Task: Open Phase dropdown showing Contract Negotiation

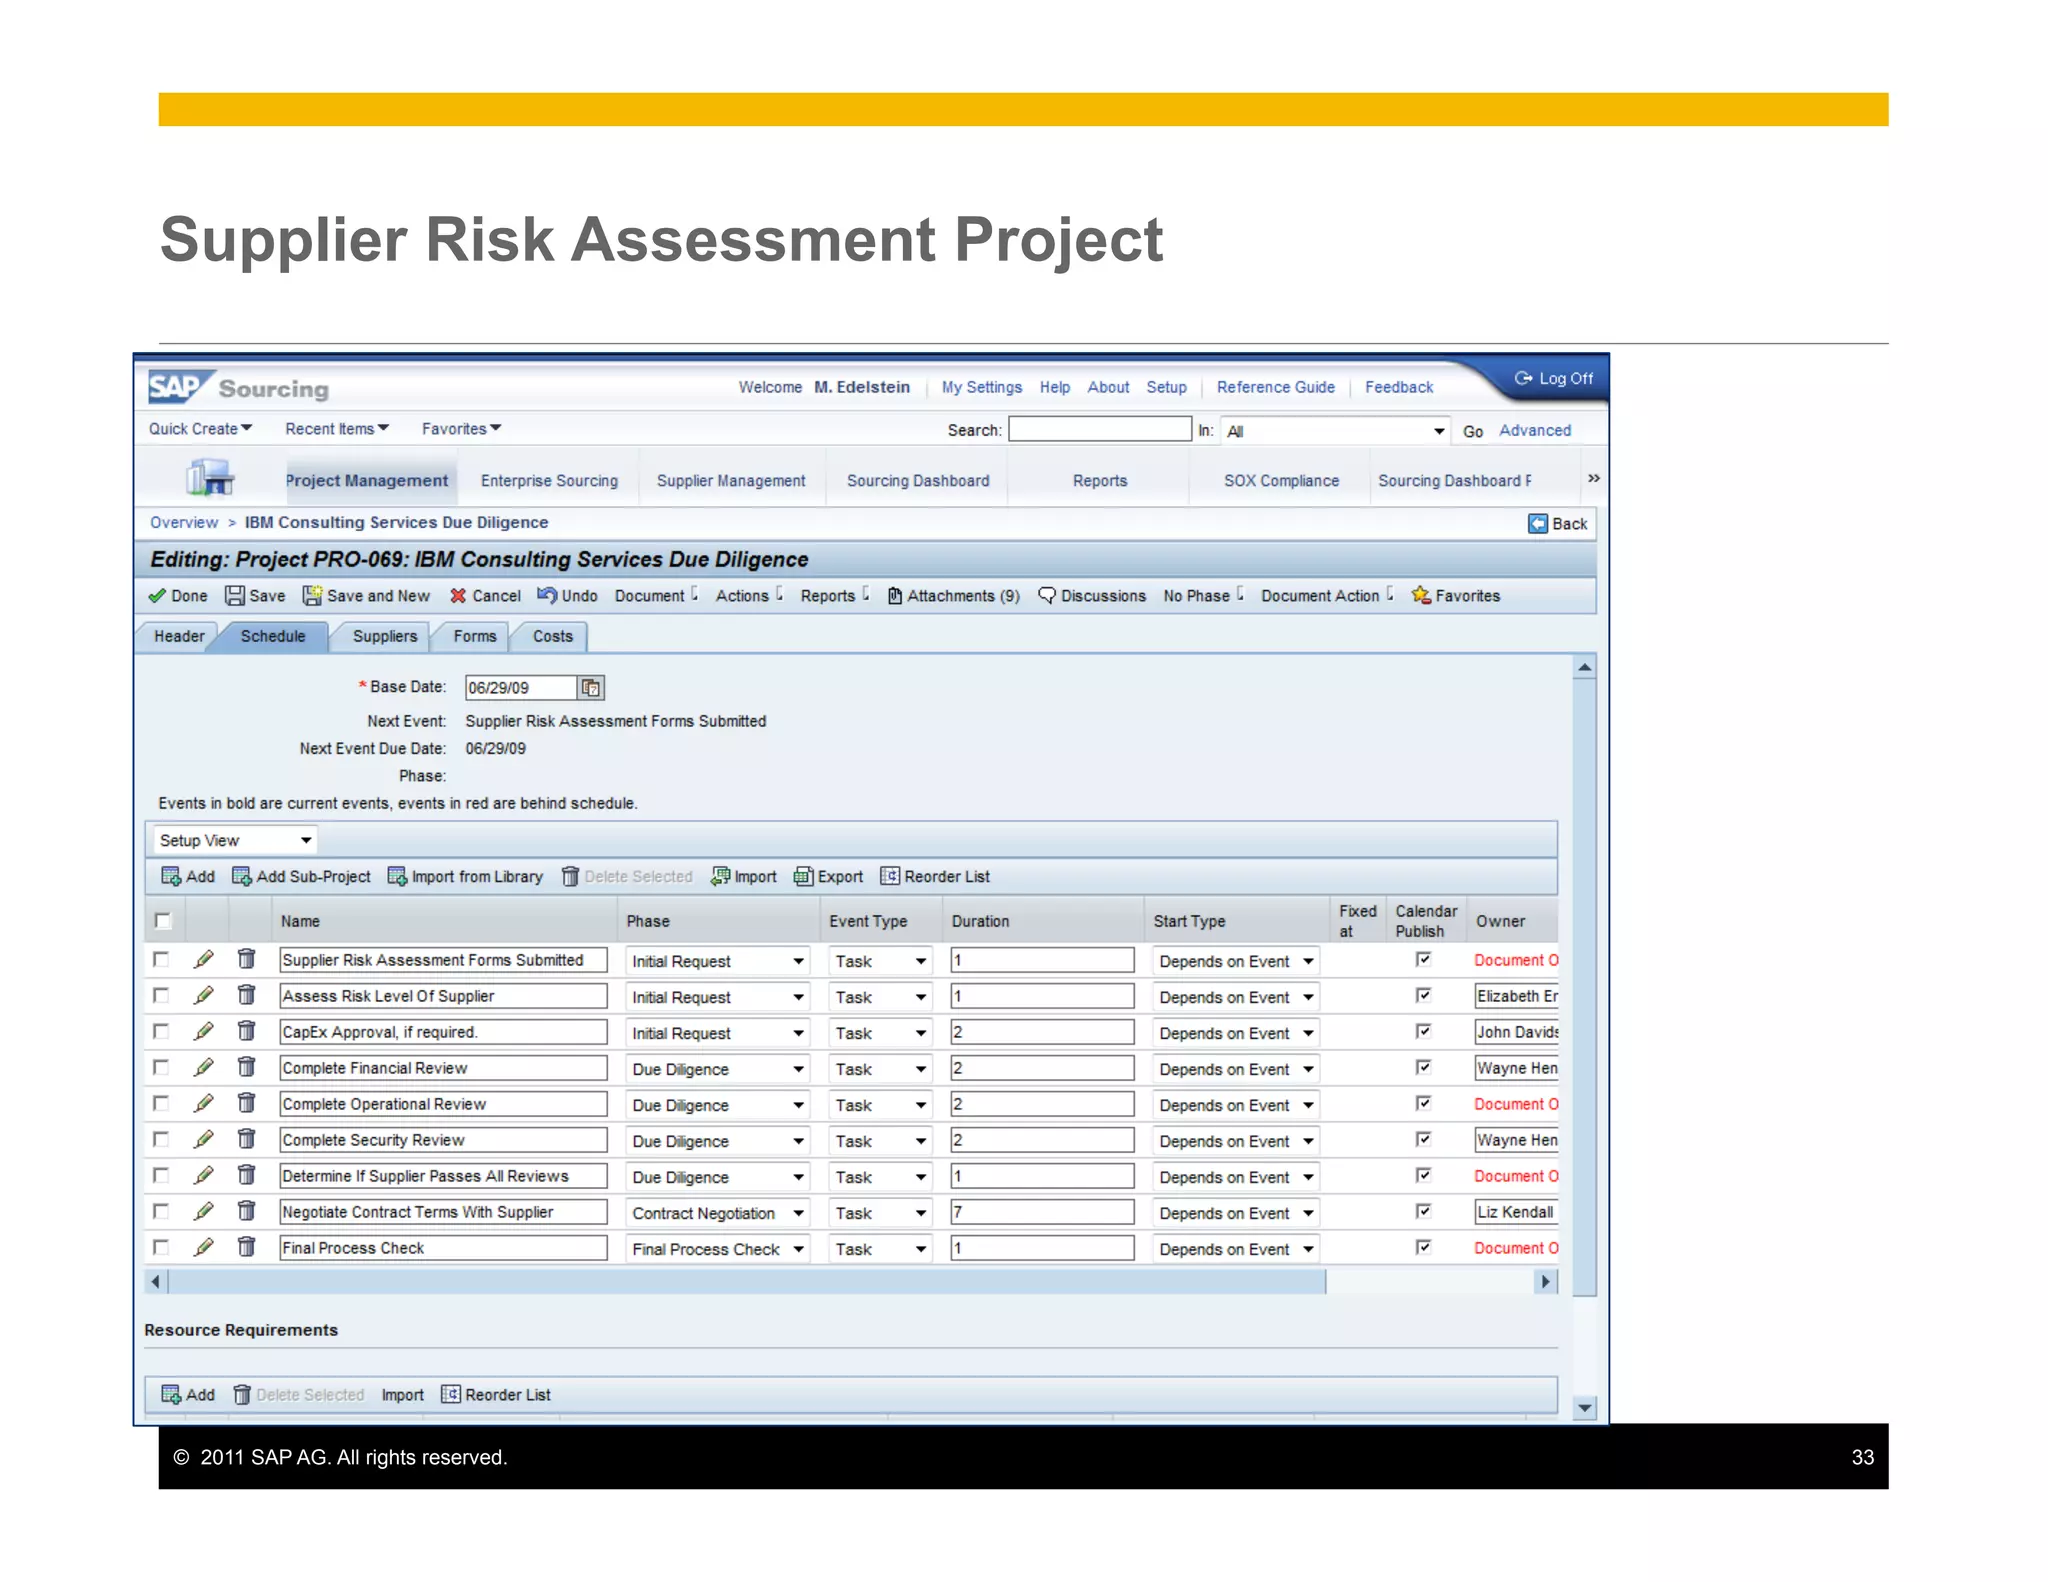Action: tap(717, 1213)
